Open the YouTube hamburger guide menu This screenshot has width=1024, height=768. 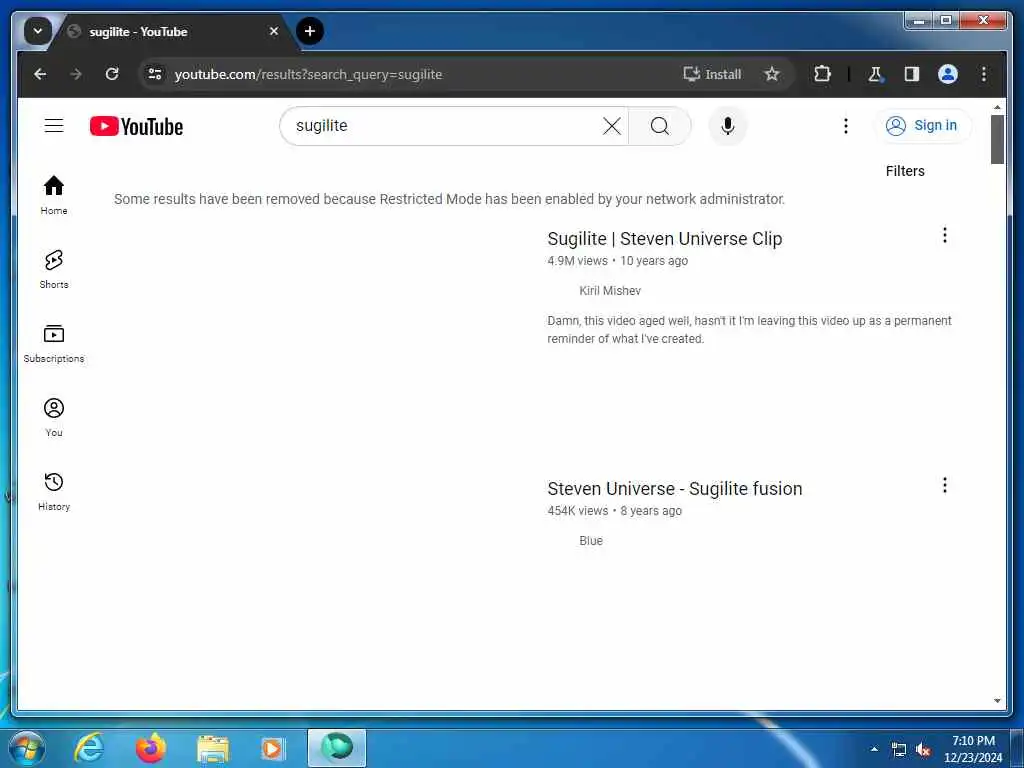click(54, 125)
